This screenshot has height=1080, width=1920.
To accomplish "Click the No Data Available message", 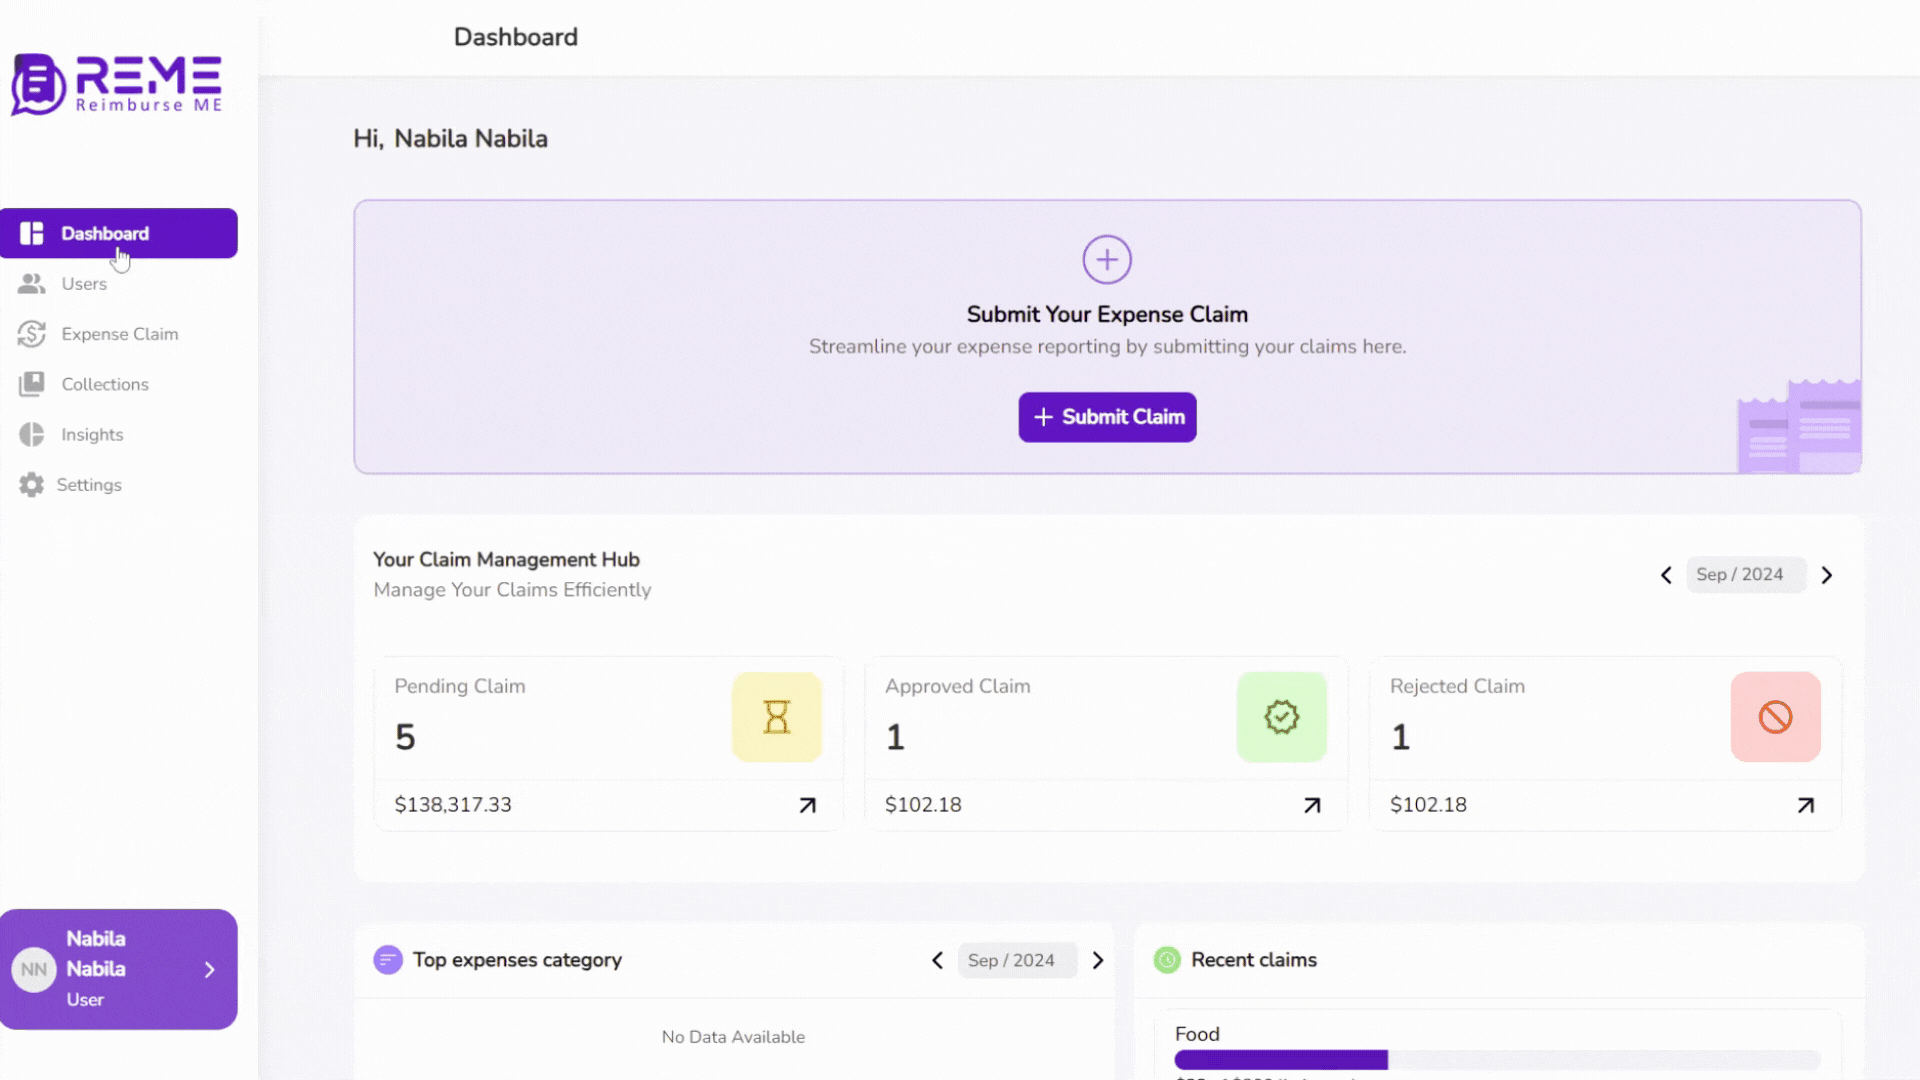I will coord(733,1037).
